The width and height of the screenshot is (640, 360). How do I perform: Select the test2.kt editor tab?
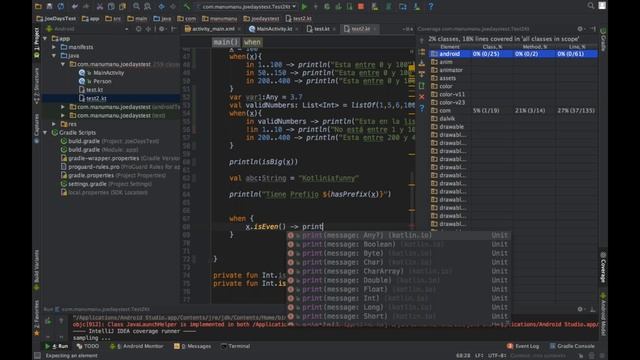click(360, 29)
